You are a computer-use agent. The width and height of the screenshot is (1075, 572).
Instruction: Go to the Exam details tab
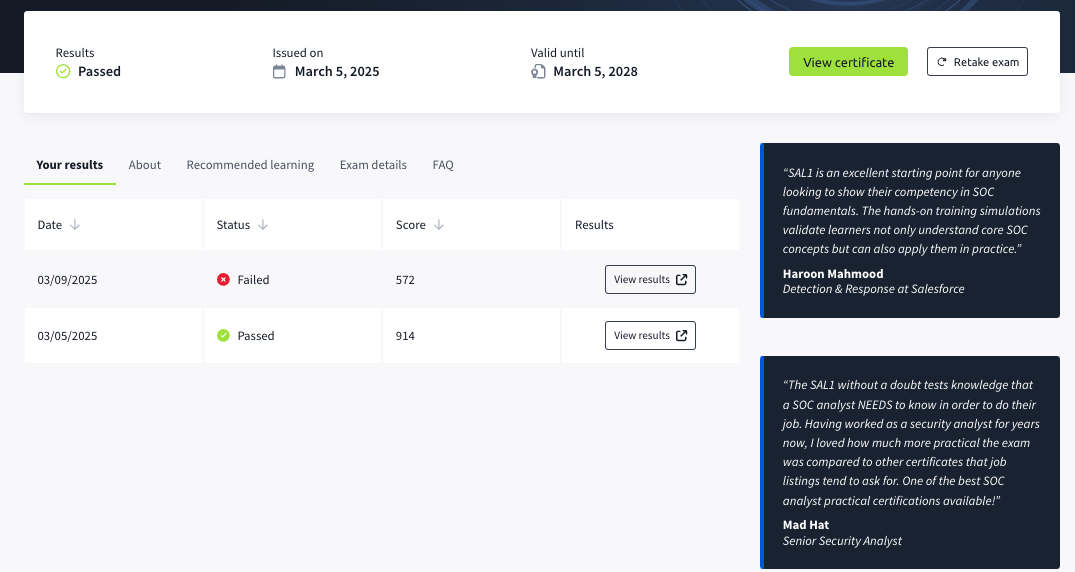[x=373, y=165]
